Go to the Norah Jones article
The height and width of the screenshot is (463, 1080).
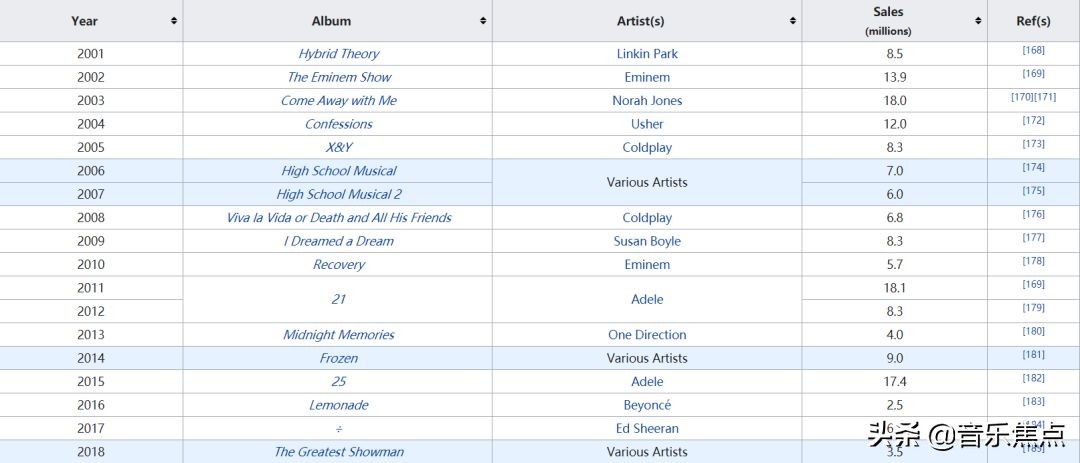pyautogui.click(x=647, y=101)
